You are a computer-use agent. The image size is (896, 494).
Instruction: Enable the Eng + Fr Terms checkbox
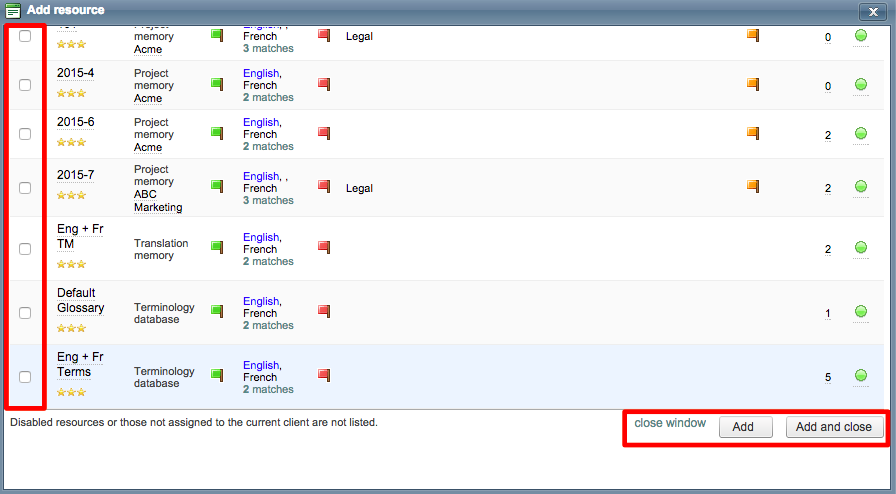click(x=25, y=376)
